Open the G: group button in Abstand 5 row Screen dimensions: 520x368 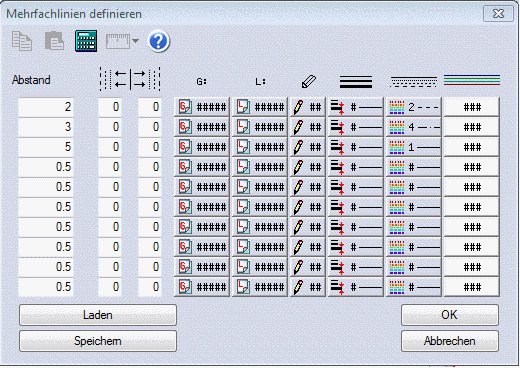pos(202,147)
